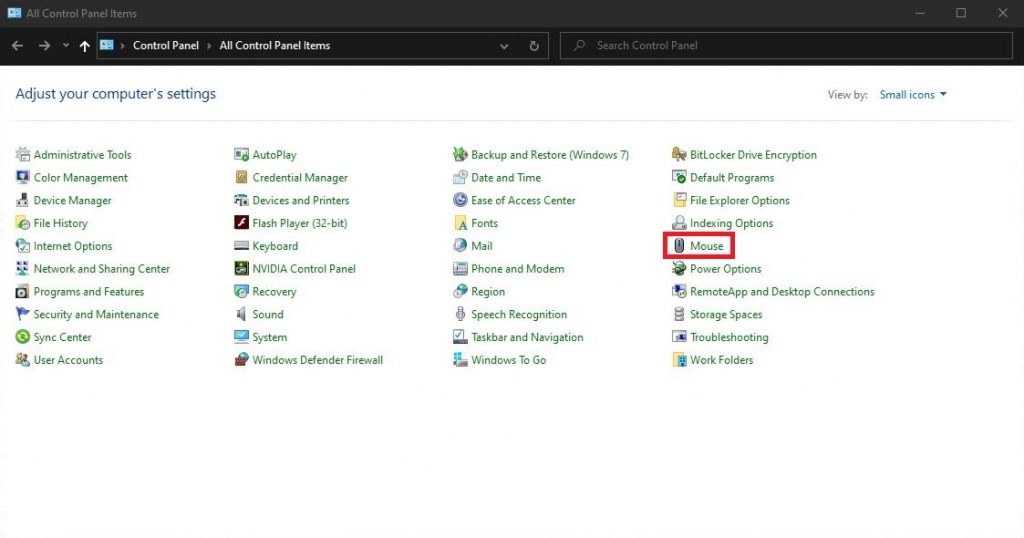The image size is (1024, 538).
Task: Click the Backup and Restore icon
Action: click(460, 155)
